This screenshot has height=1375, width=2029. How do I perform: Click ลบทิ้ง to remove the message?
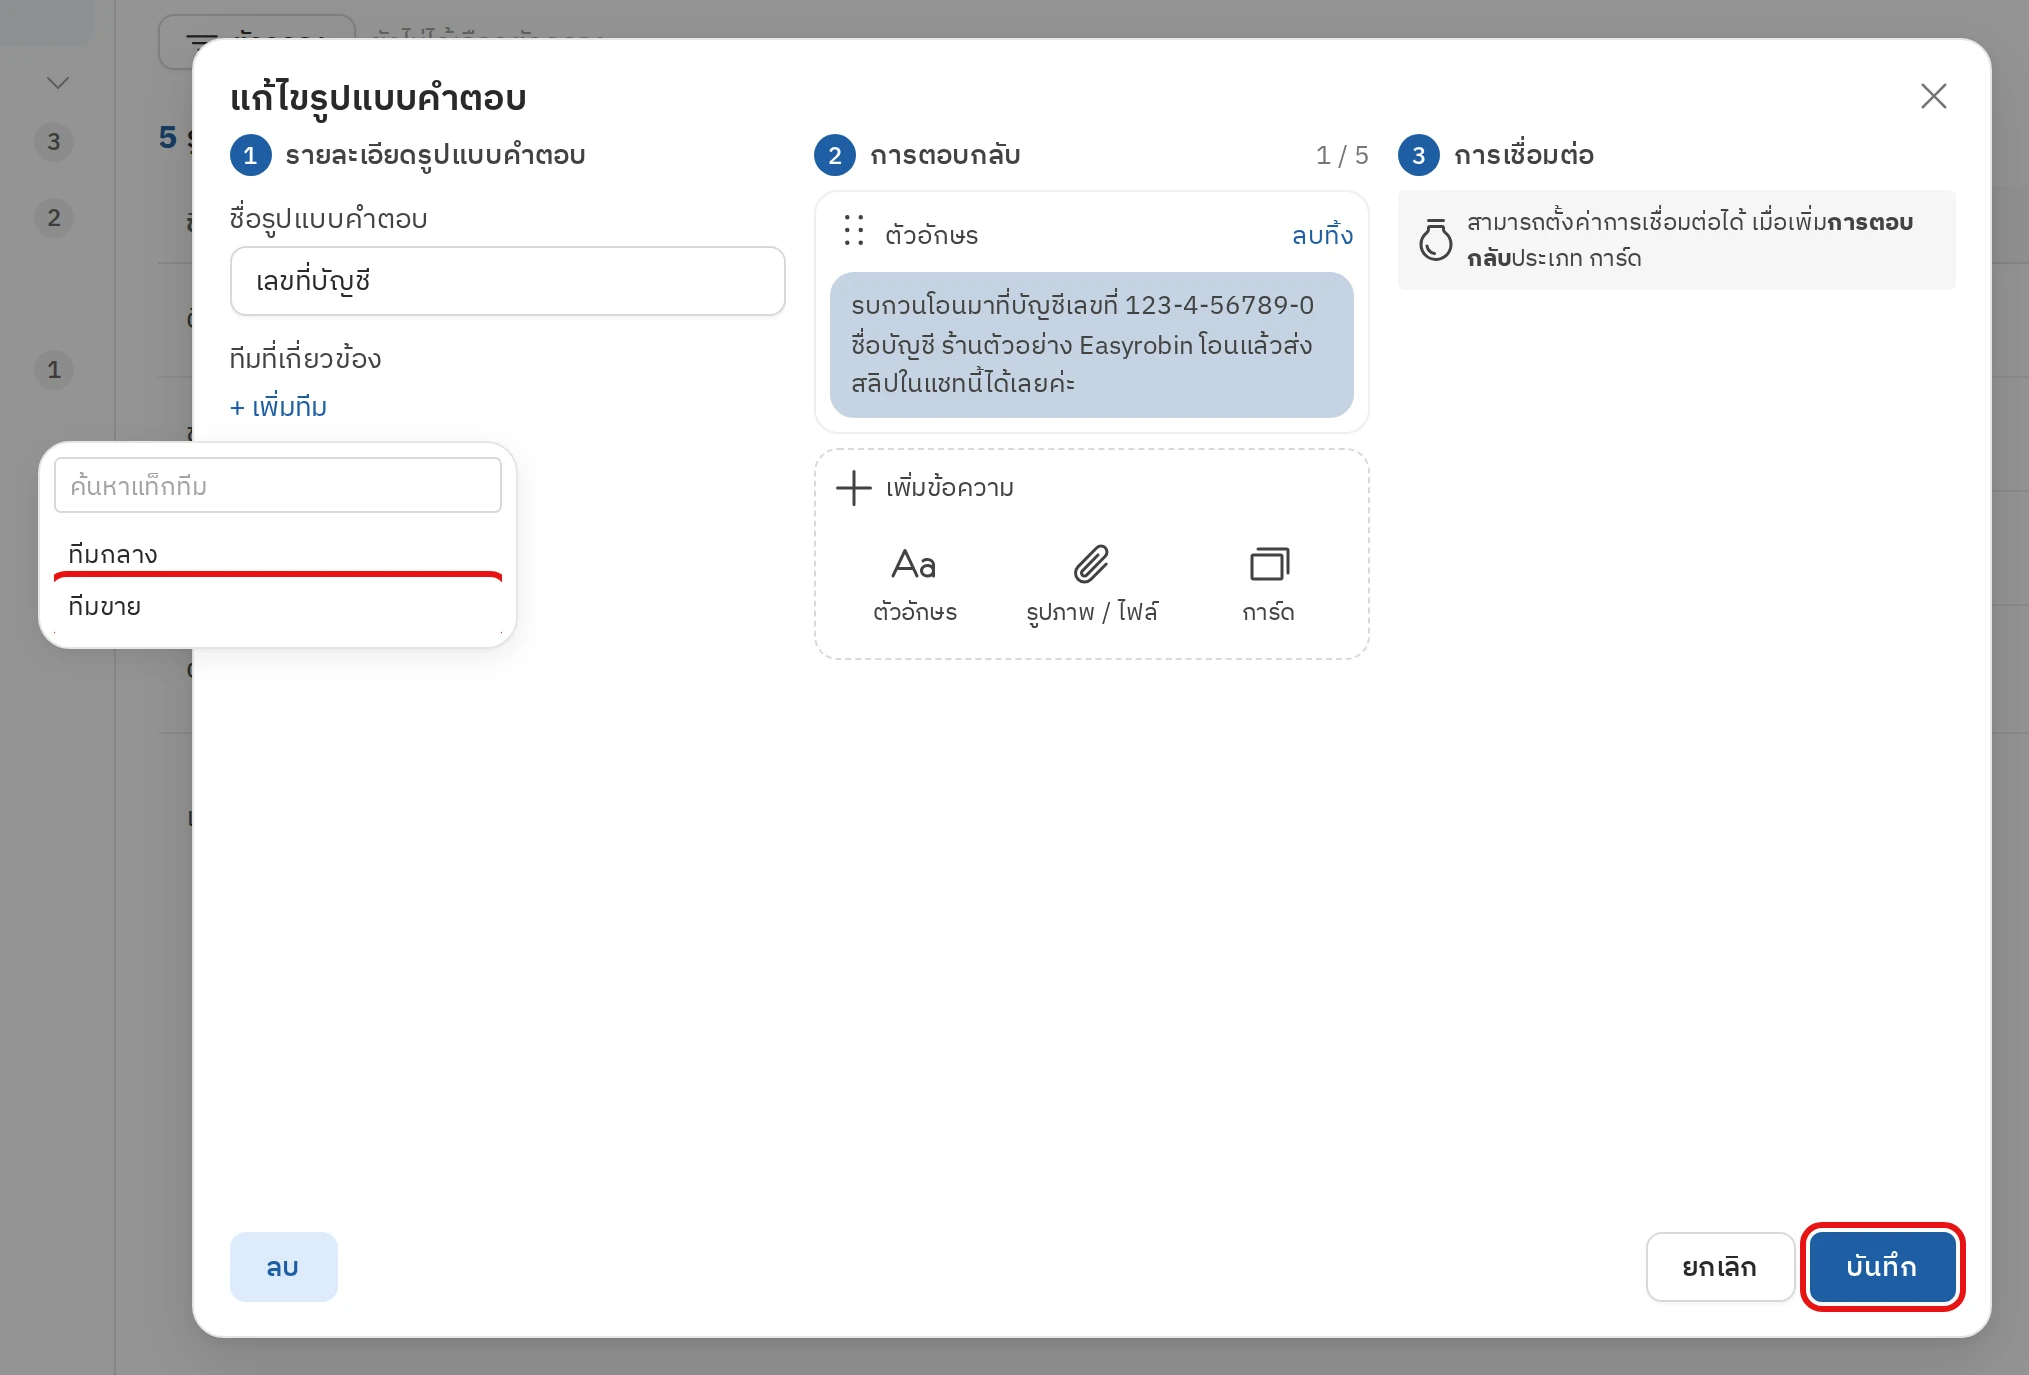(x=1322, y=234)
